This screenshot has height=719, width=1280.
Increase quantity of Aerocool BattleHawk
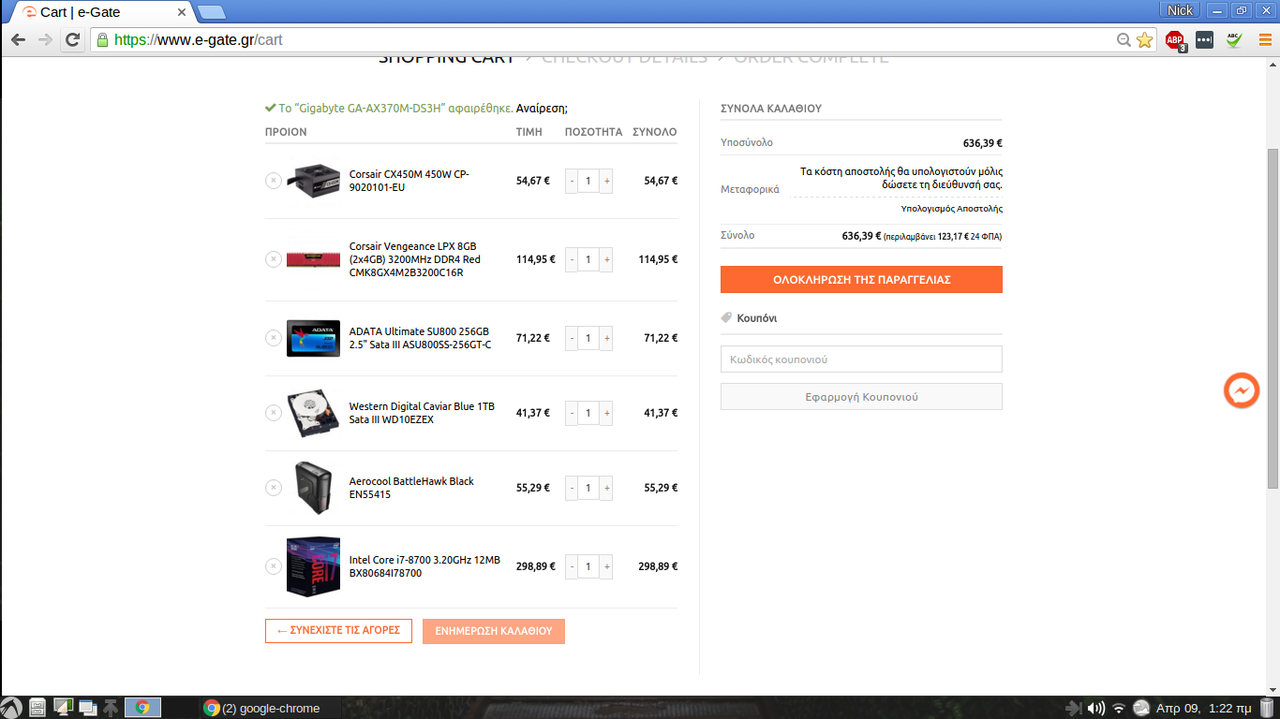point(606,488)
